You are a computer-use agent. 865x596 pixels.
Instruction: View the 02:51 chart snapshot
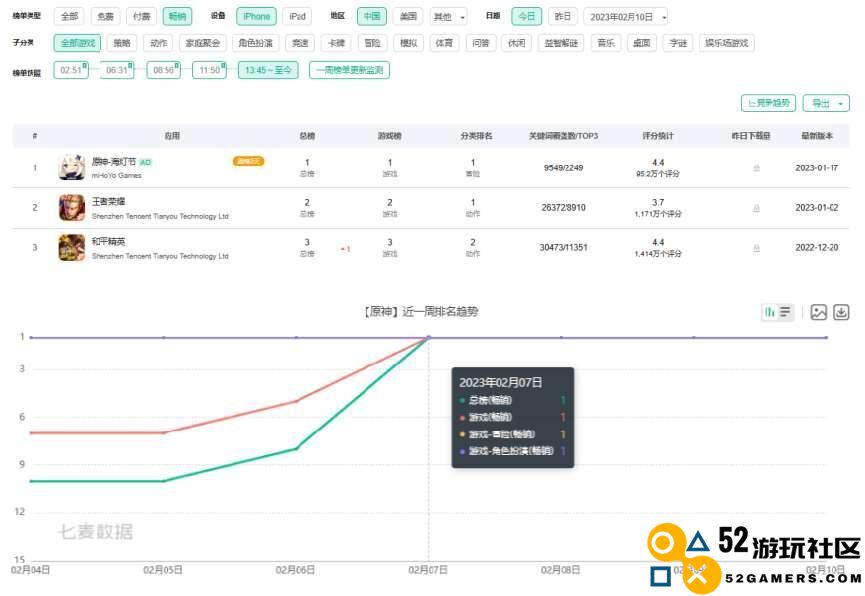point(71,70)
